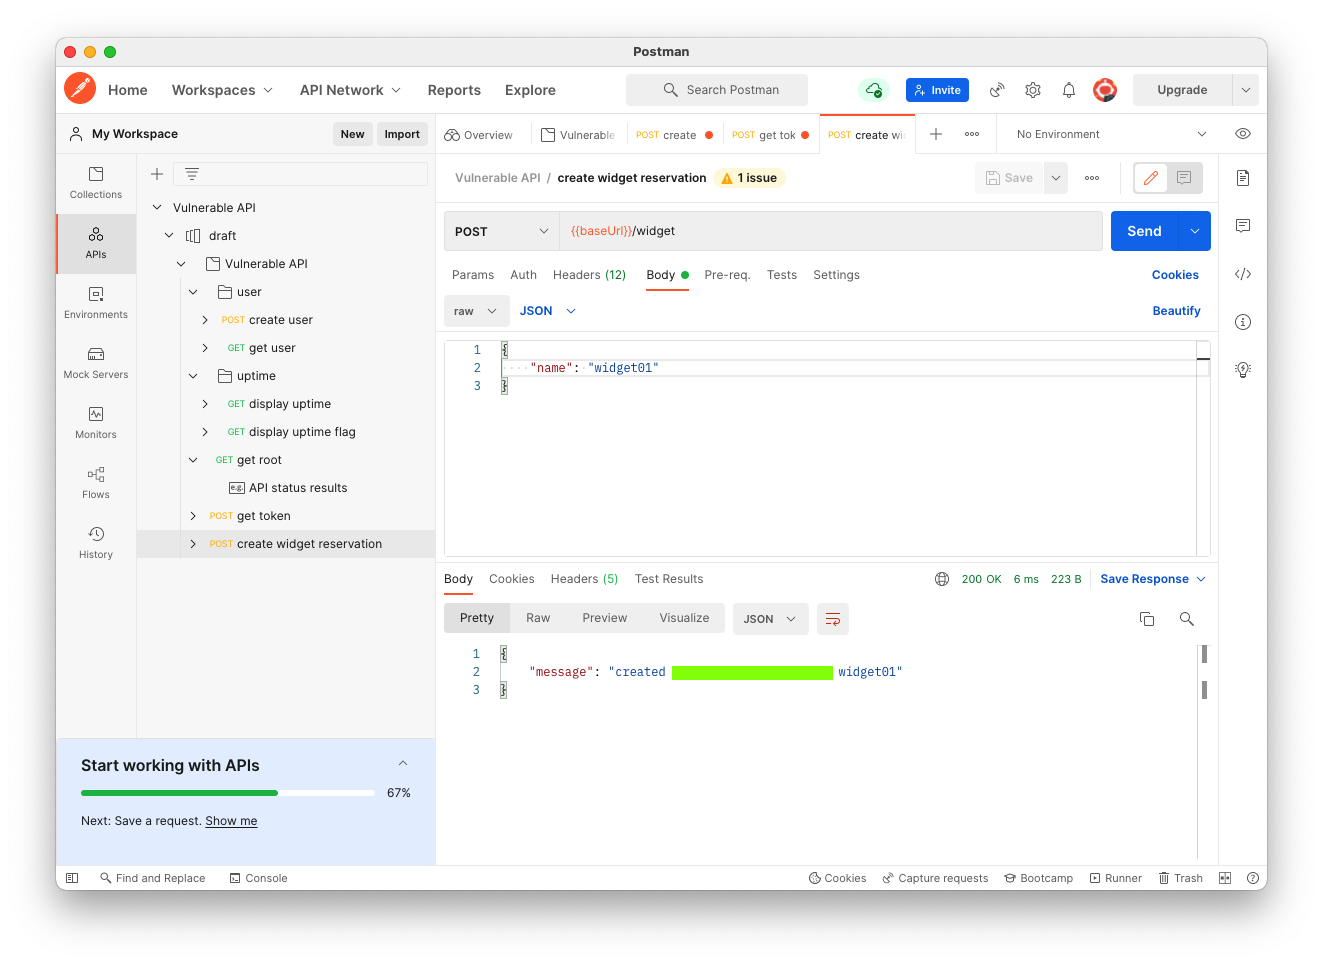The height and width of the screenshot is (964, 1323).
Task: Open Mock Servers in sidebar
Action: point(96,363)
